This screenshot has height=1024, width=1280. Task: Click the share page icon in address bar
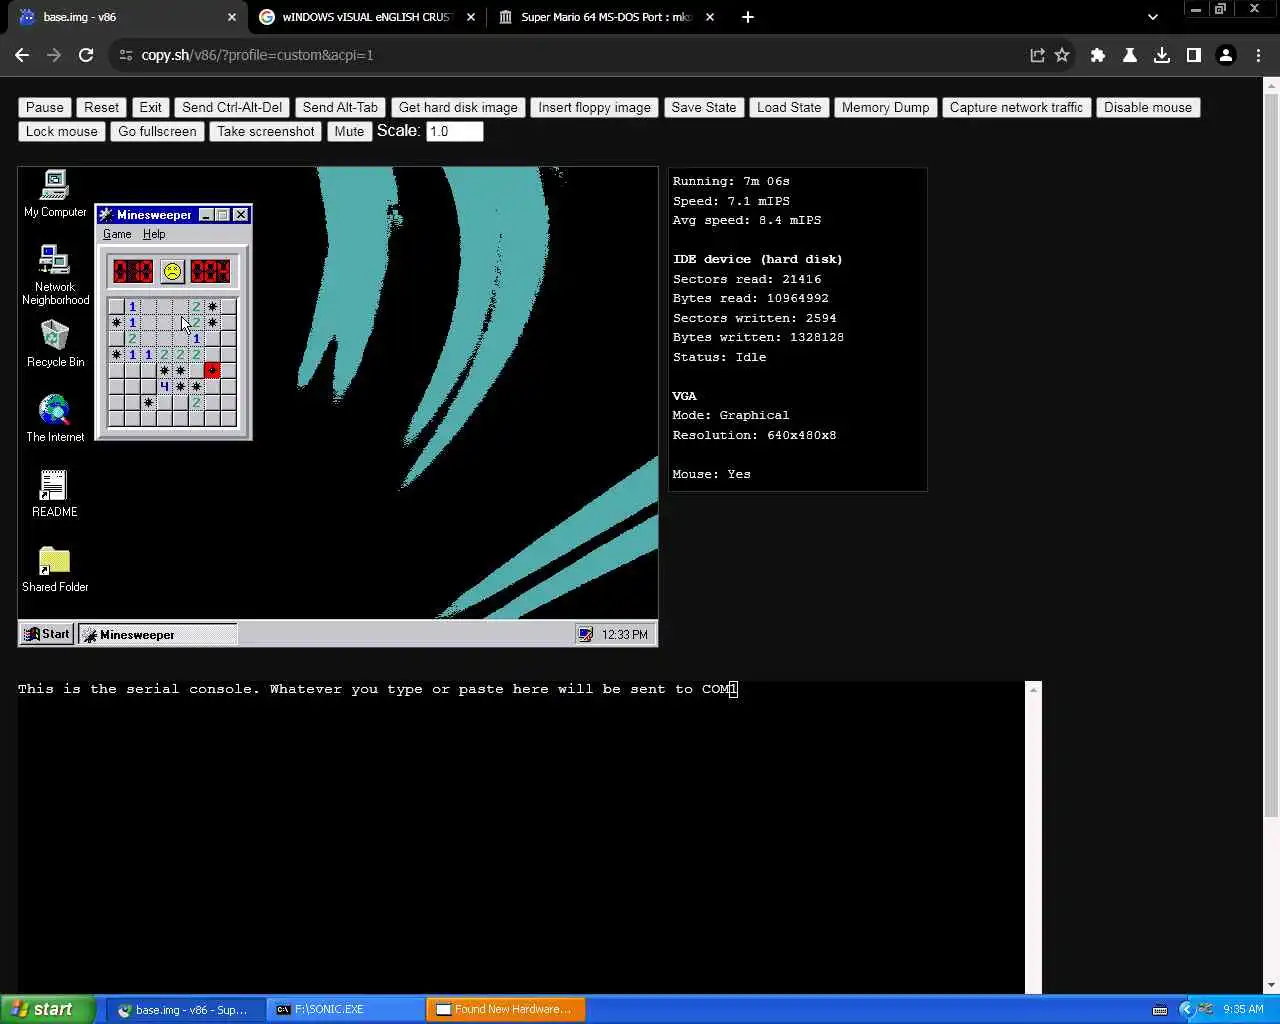point(1037,55)
